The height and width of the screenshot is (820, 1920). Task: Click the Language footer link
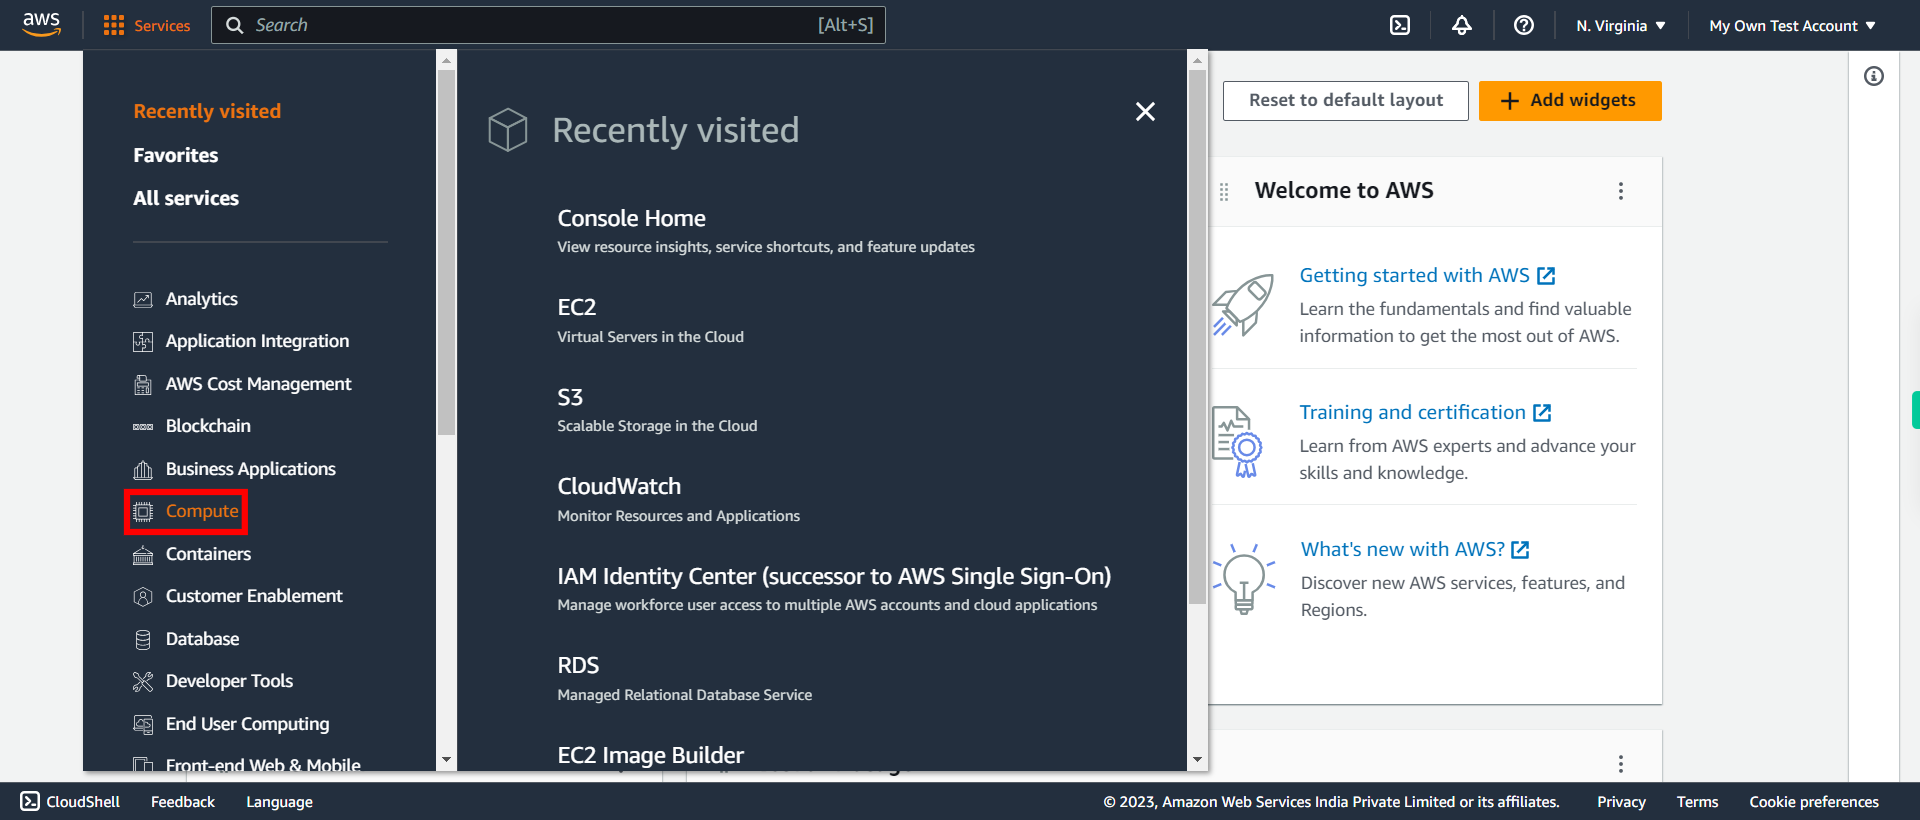[279, 802]
